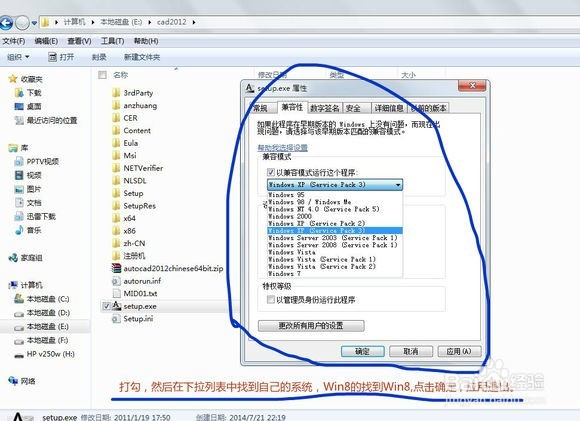
Task: Choose Windows Vista (Service Pack 2) option
Action: [335, 266]
